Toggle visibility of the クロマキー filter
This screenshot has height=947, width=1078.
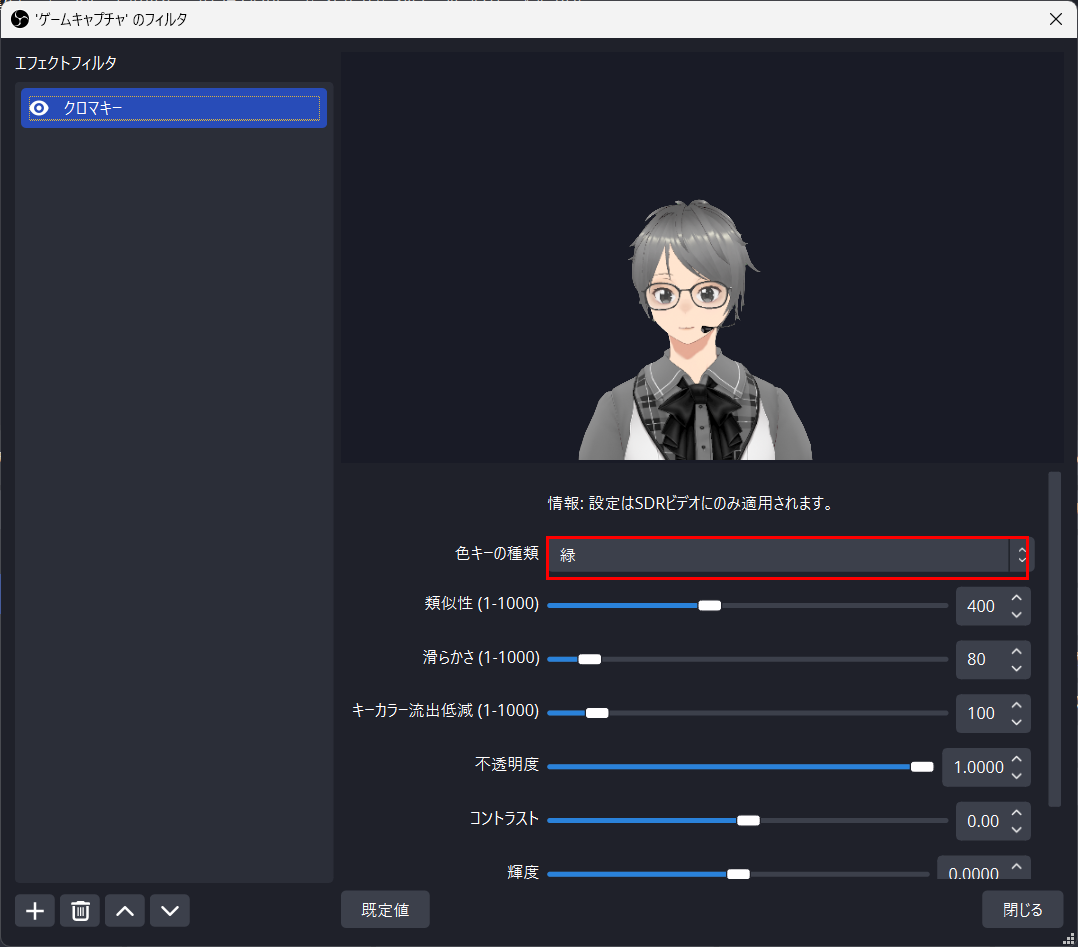(39, 108)
